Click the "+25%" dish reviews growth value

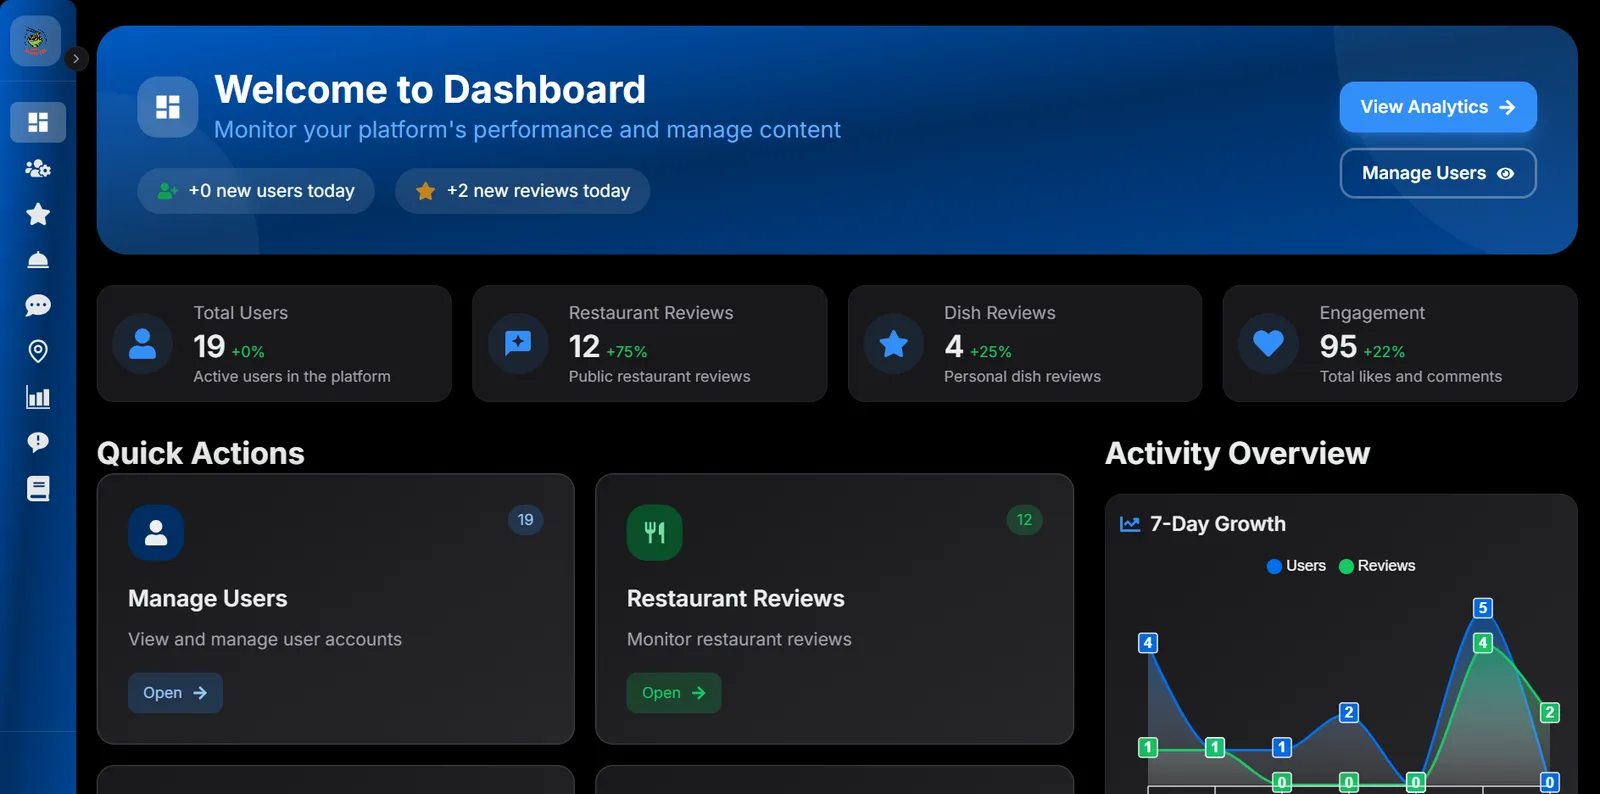(x=991, y=352)
